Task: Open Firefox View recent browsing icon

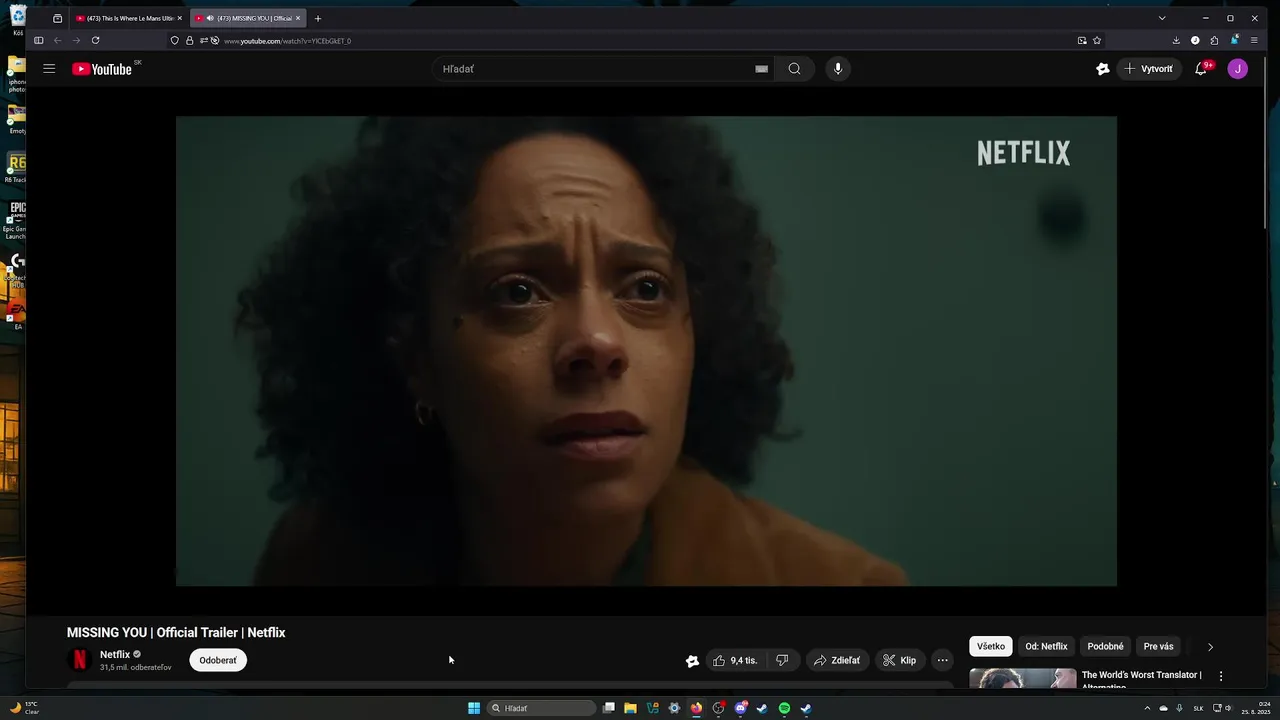Action: tap(57, 18)
